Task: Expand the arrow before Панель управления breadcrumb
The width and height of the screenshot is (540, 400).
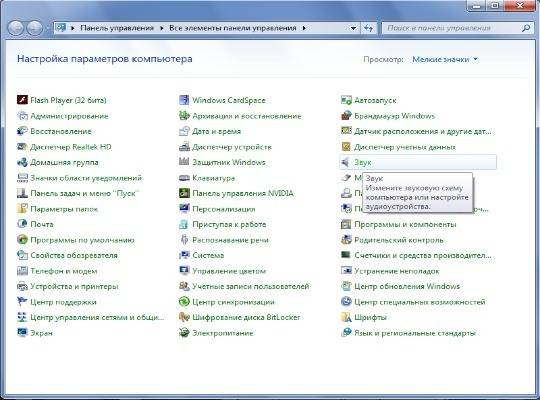Action: pyautogui.click(x=73, y=28)
